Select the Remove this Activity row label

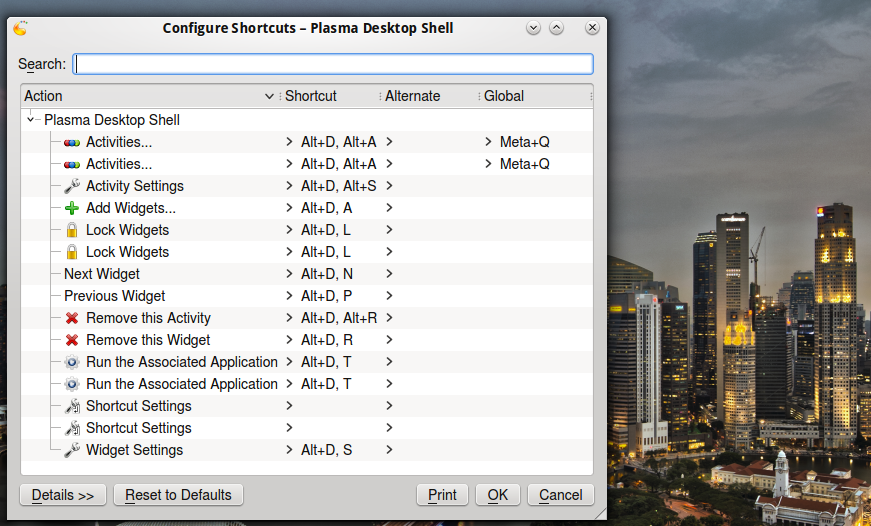(x=148, y=318)
